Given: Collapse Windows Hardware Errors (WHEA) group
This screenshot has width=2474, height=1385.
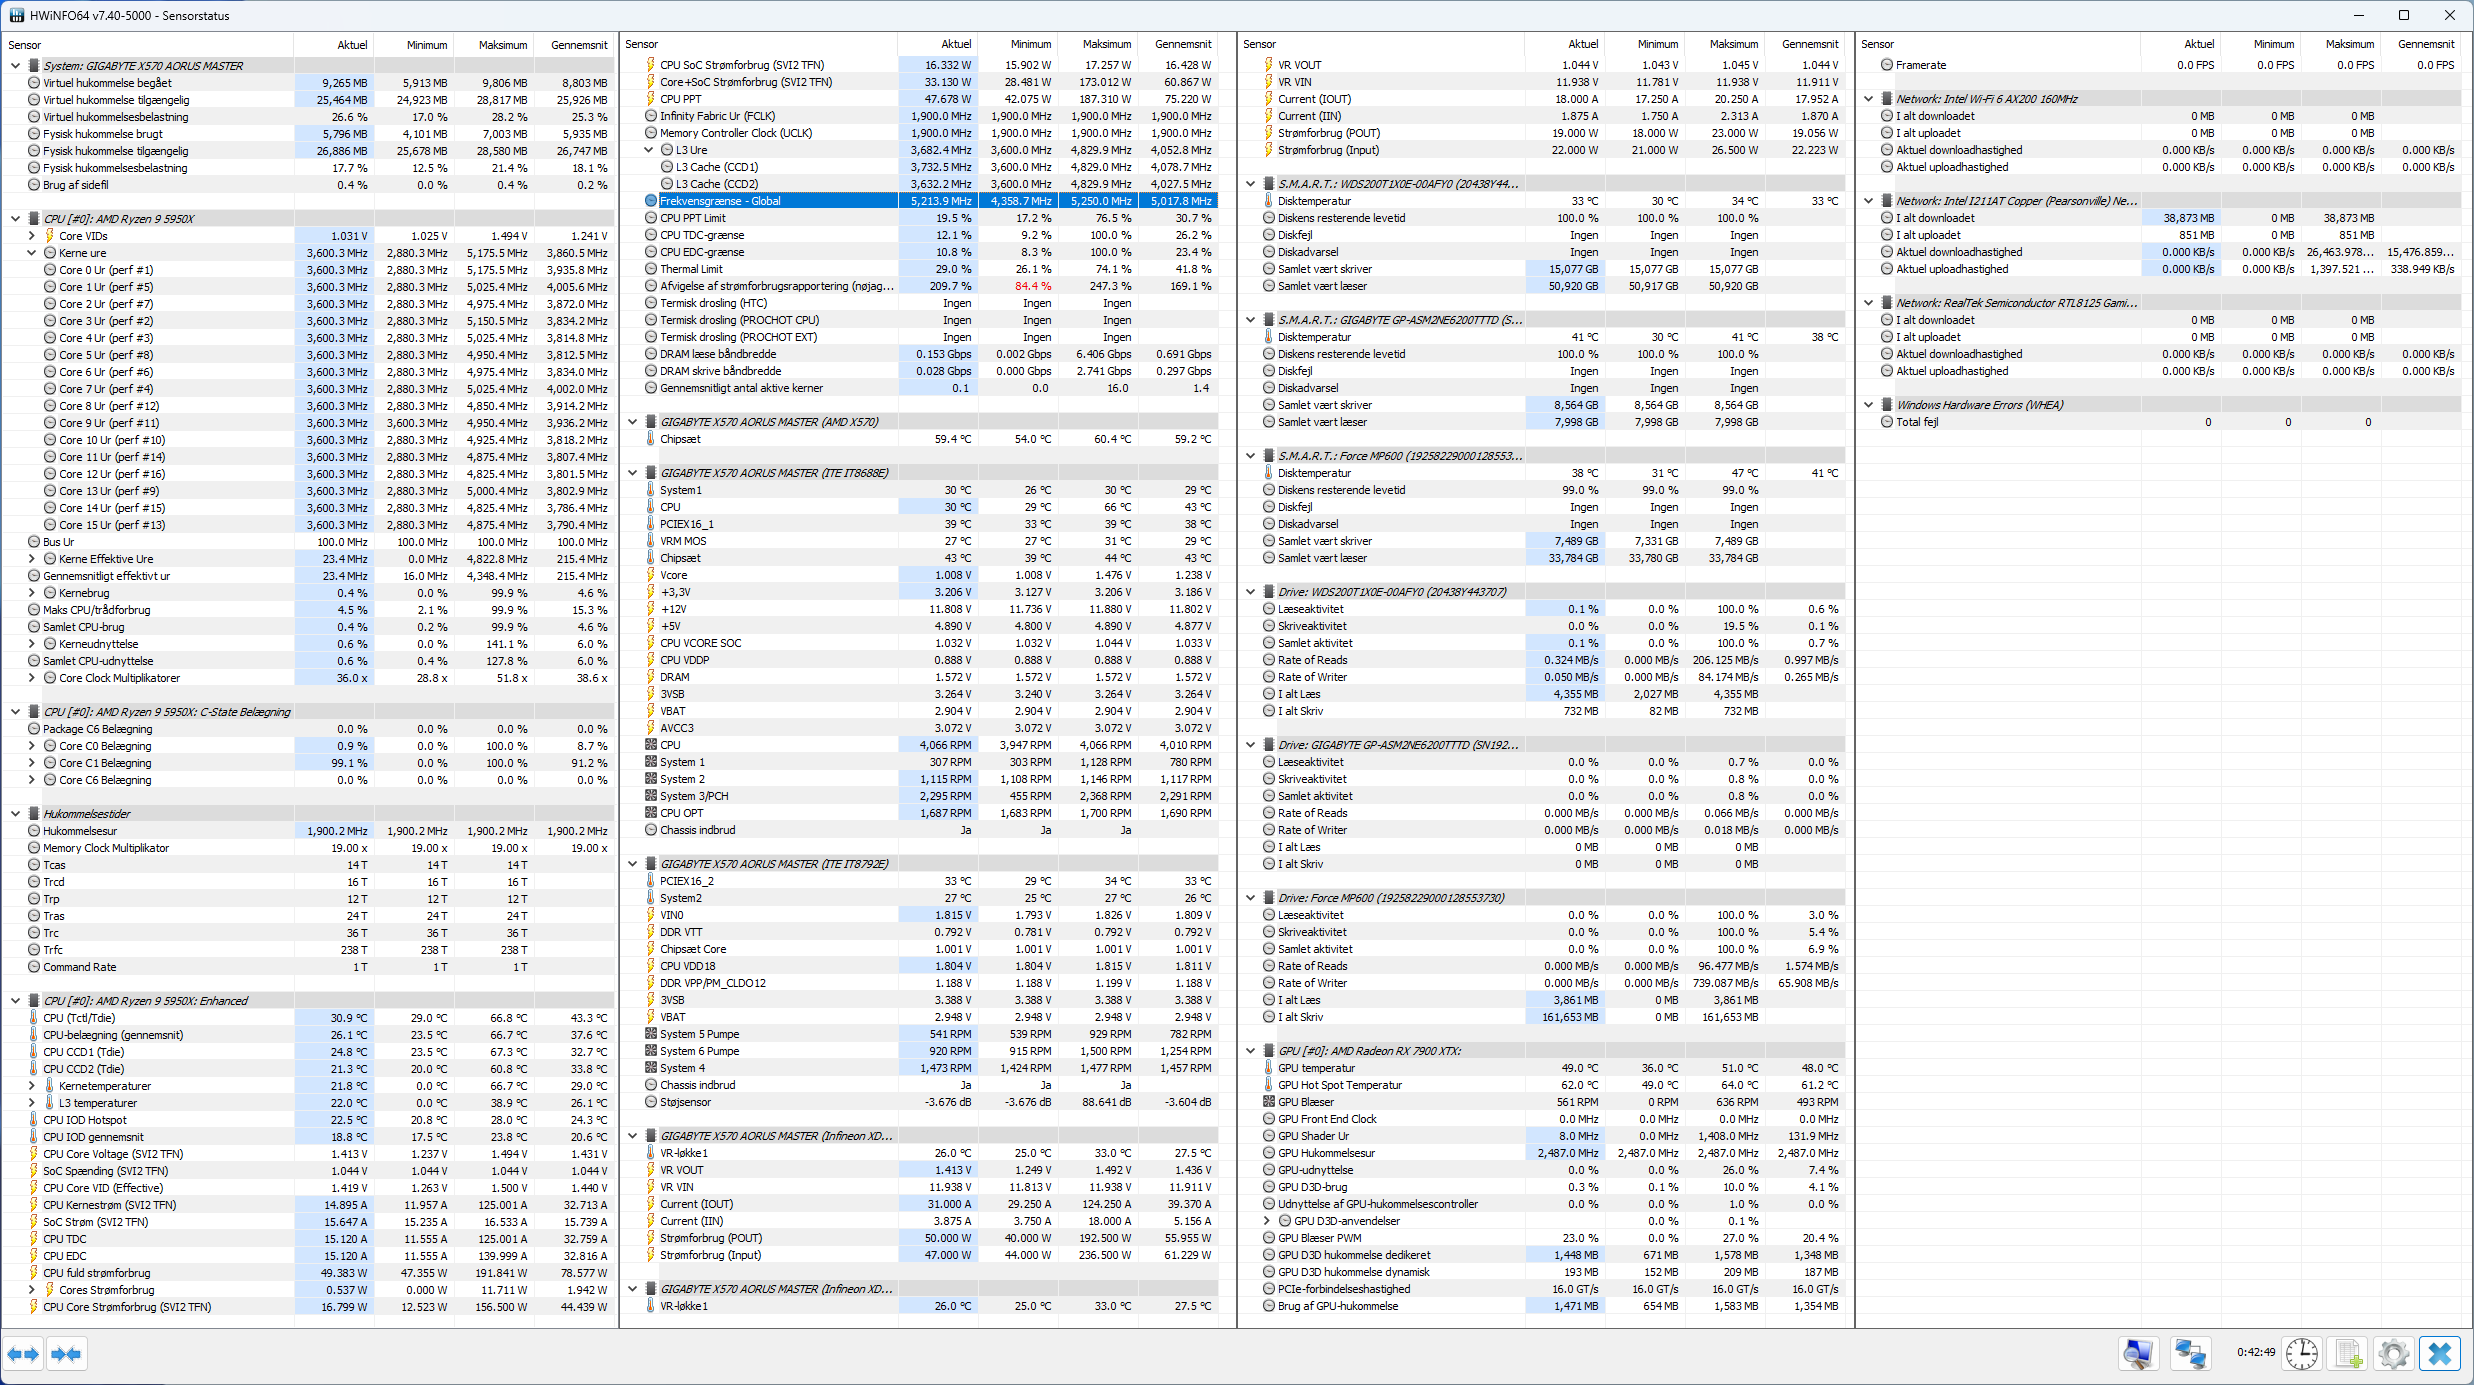Looking at the screenshot, I should point(1868,405).
